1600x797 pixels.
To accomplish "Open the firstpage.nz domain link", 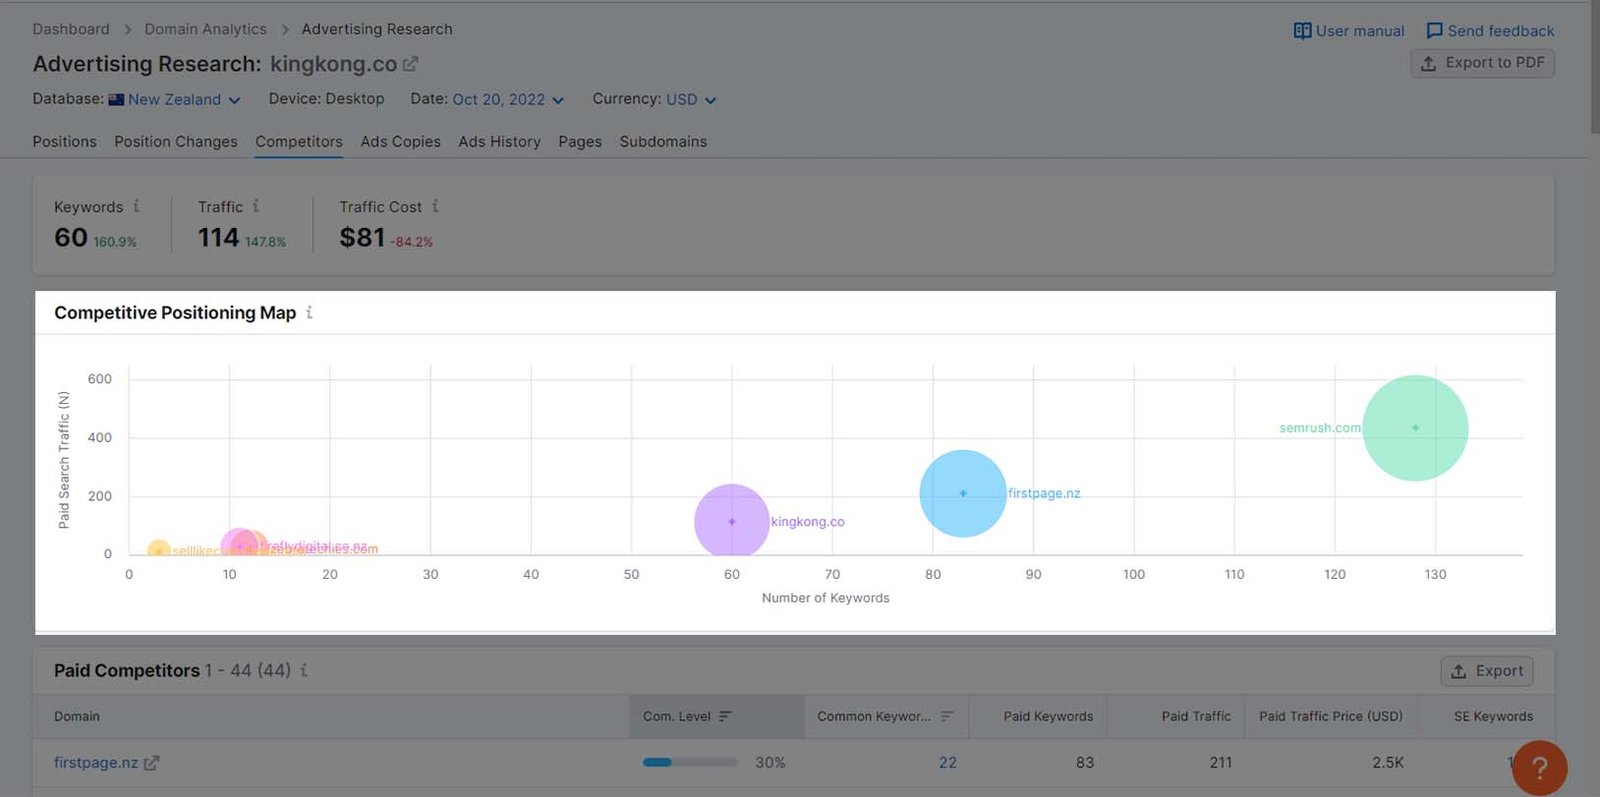I will [x=96, y=763].
